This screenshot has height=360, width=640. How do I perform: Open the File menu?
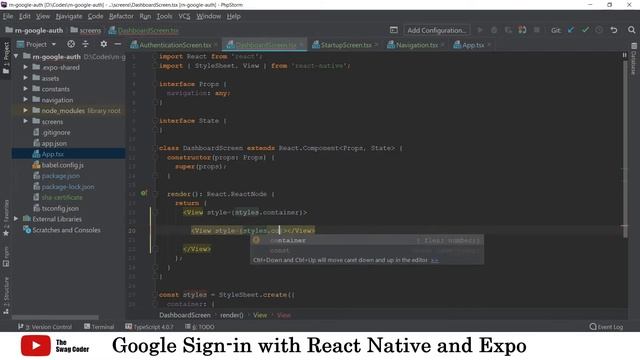tap(8, 16)
